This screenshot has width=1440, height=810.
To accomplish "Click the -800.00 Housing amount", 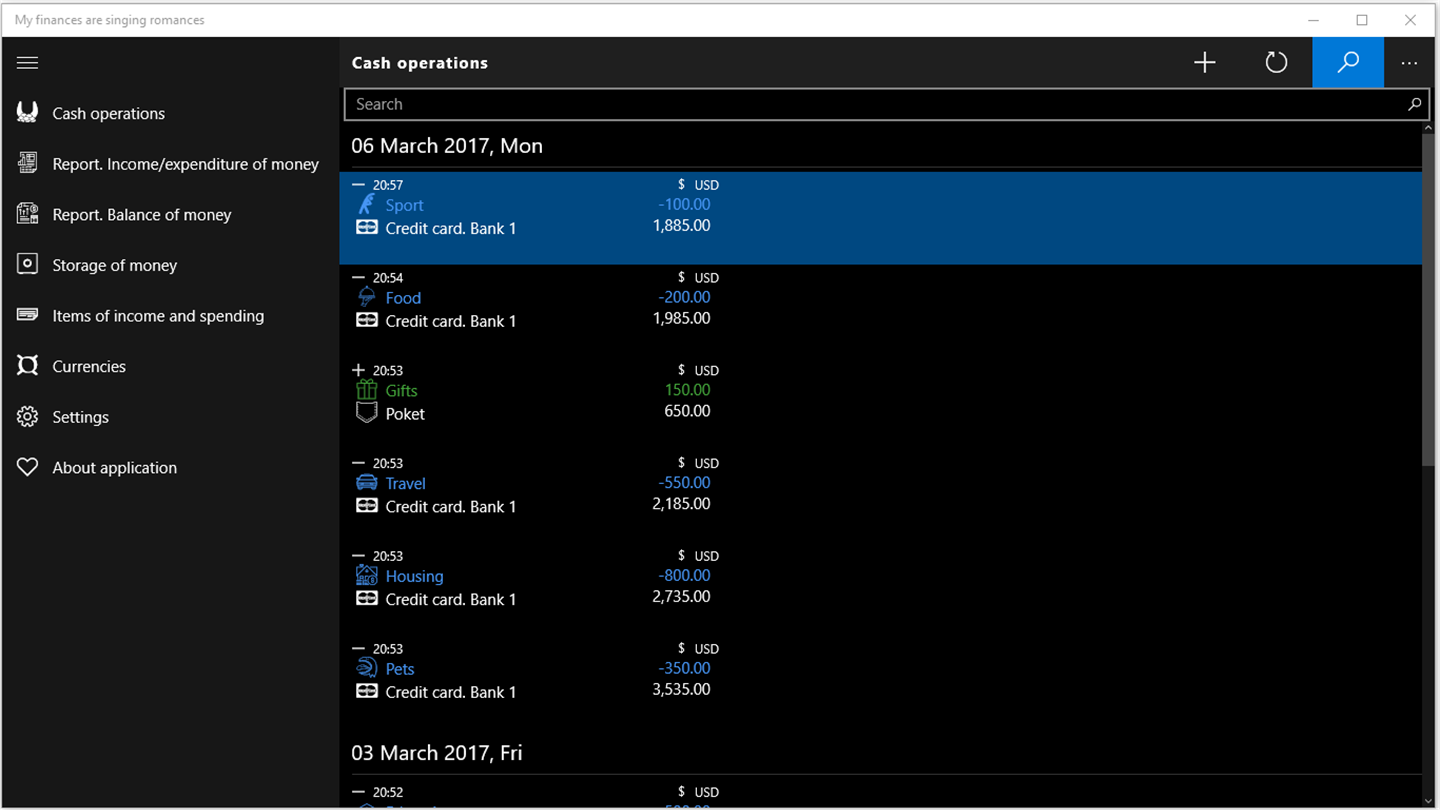I will [x=684, y=575].
